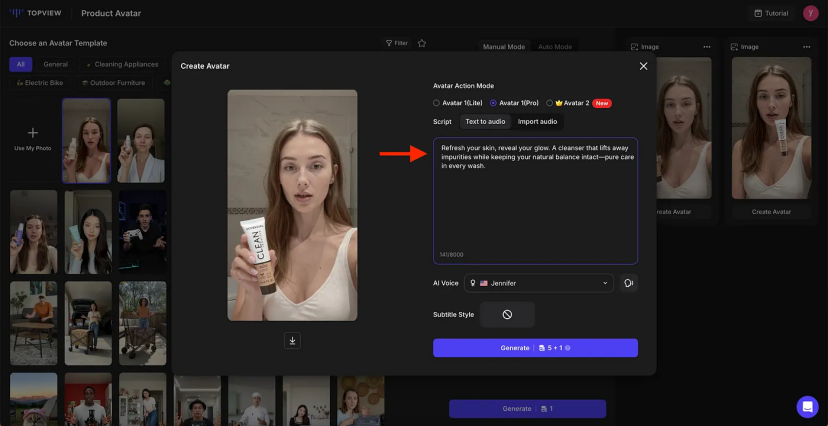The width and height of the screenshot is (828, 426).
Task: Click the avatar preview image in dialog
Action: (292, 205)
